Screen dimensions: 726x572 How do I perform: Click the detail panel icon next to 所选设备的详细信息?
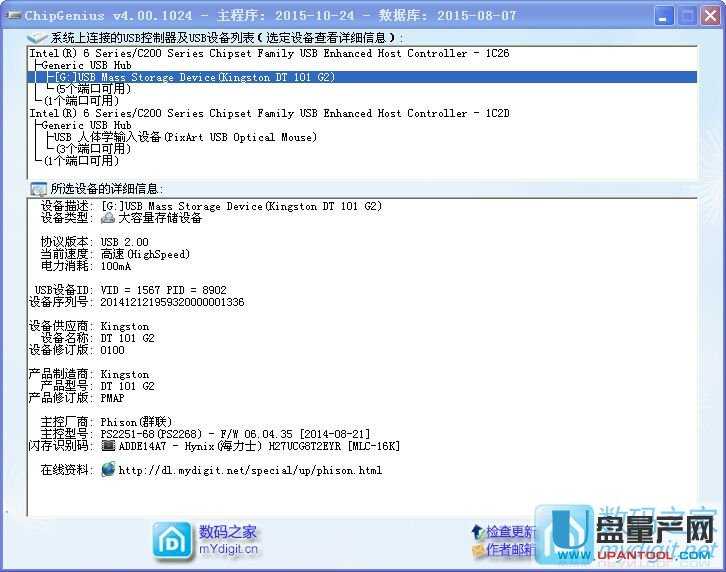[38, 188]
